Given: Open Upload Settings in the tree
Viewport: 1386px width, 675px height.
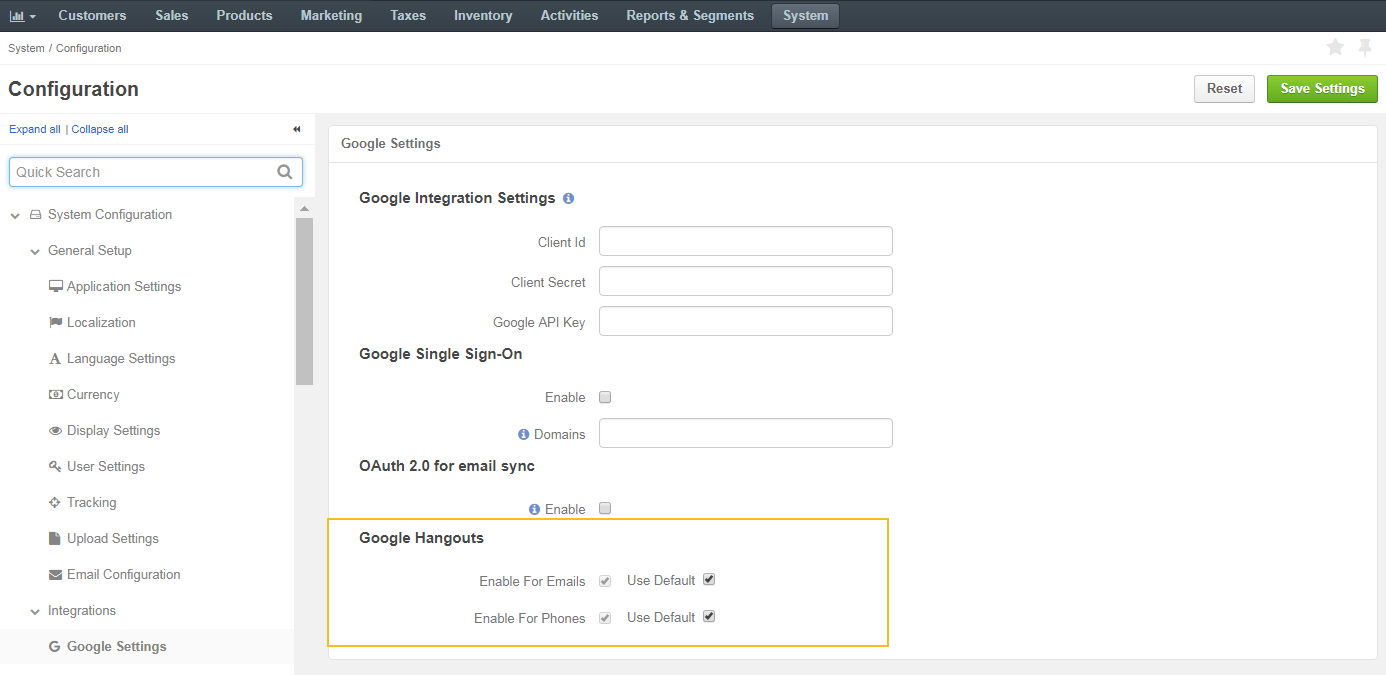Looking at the screenshot, I should 113,538.
